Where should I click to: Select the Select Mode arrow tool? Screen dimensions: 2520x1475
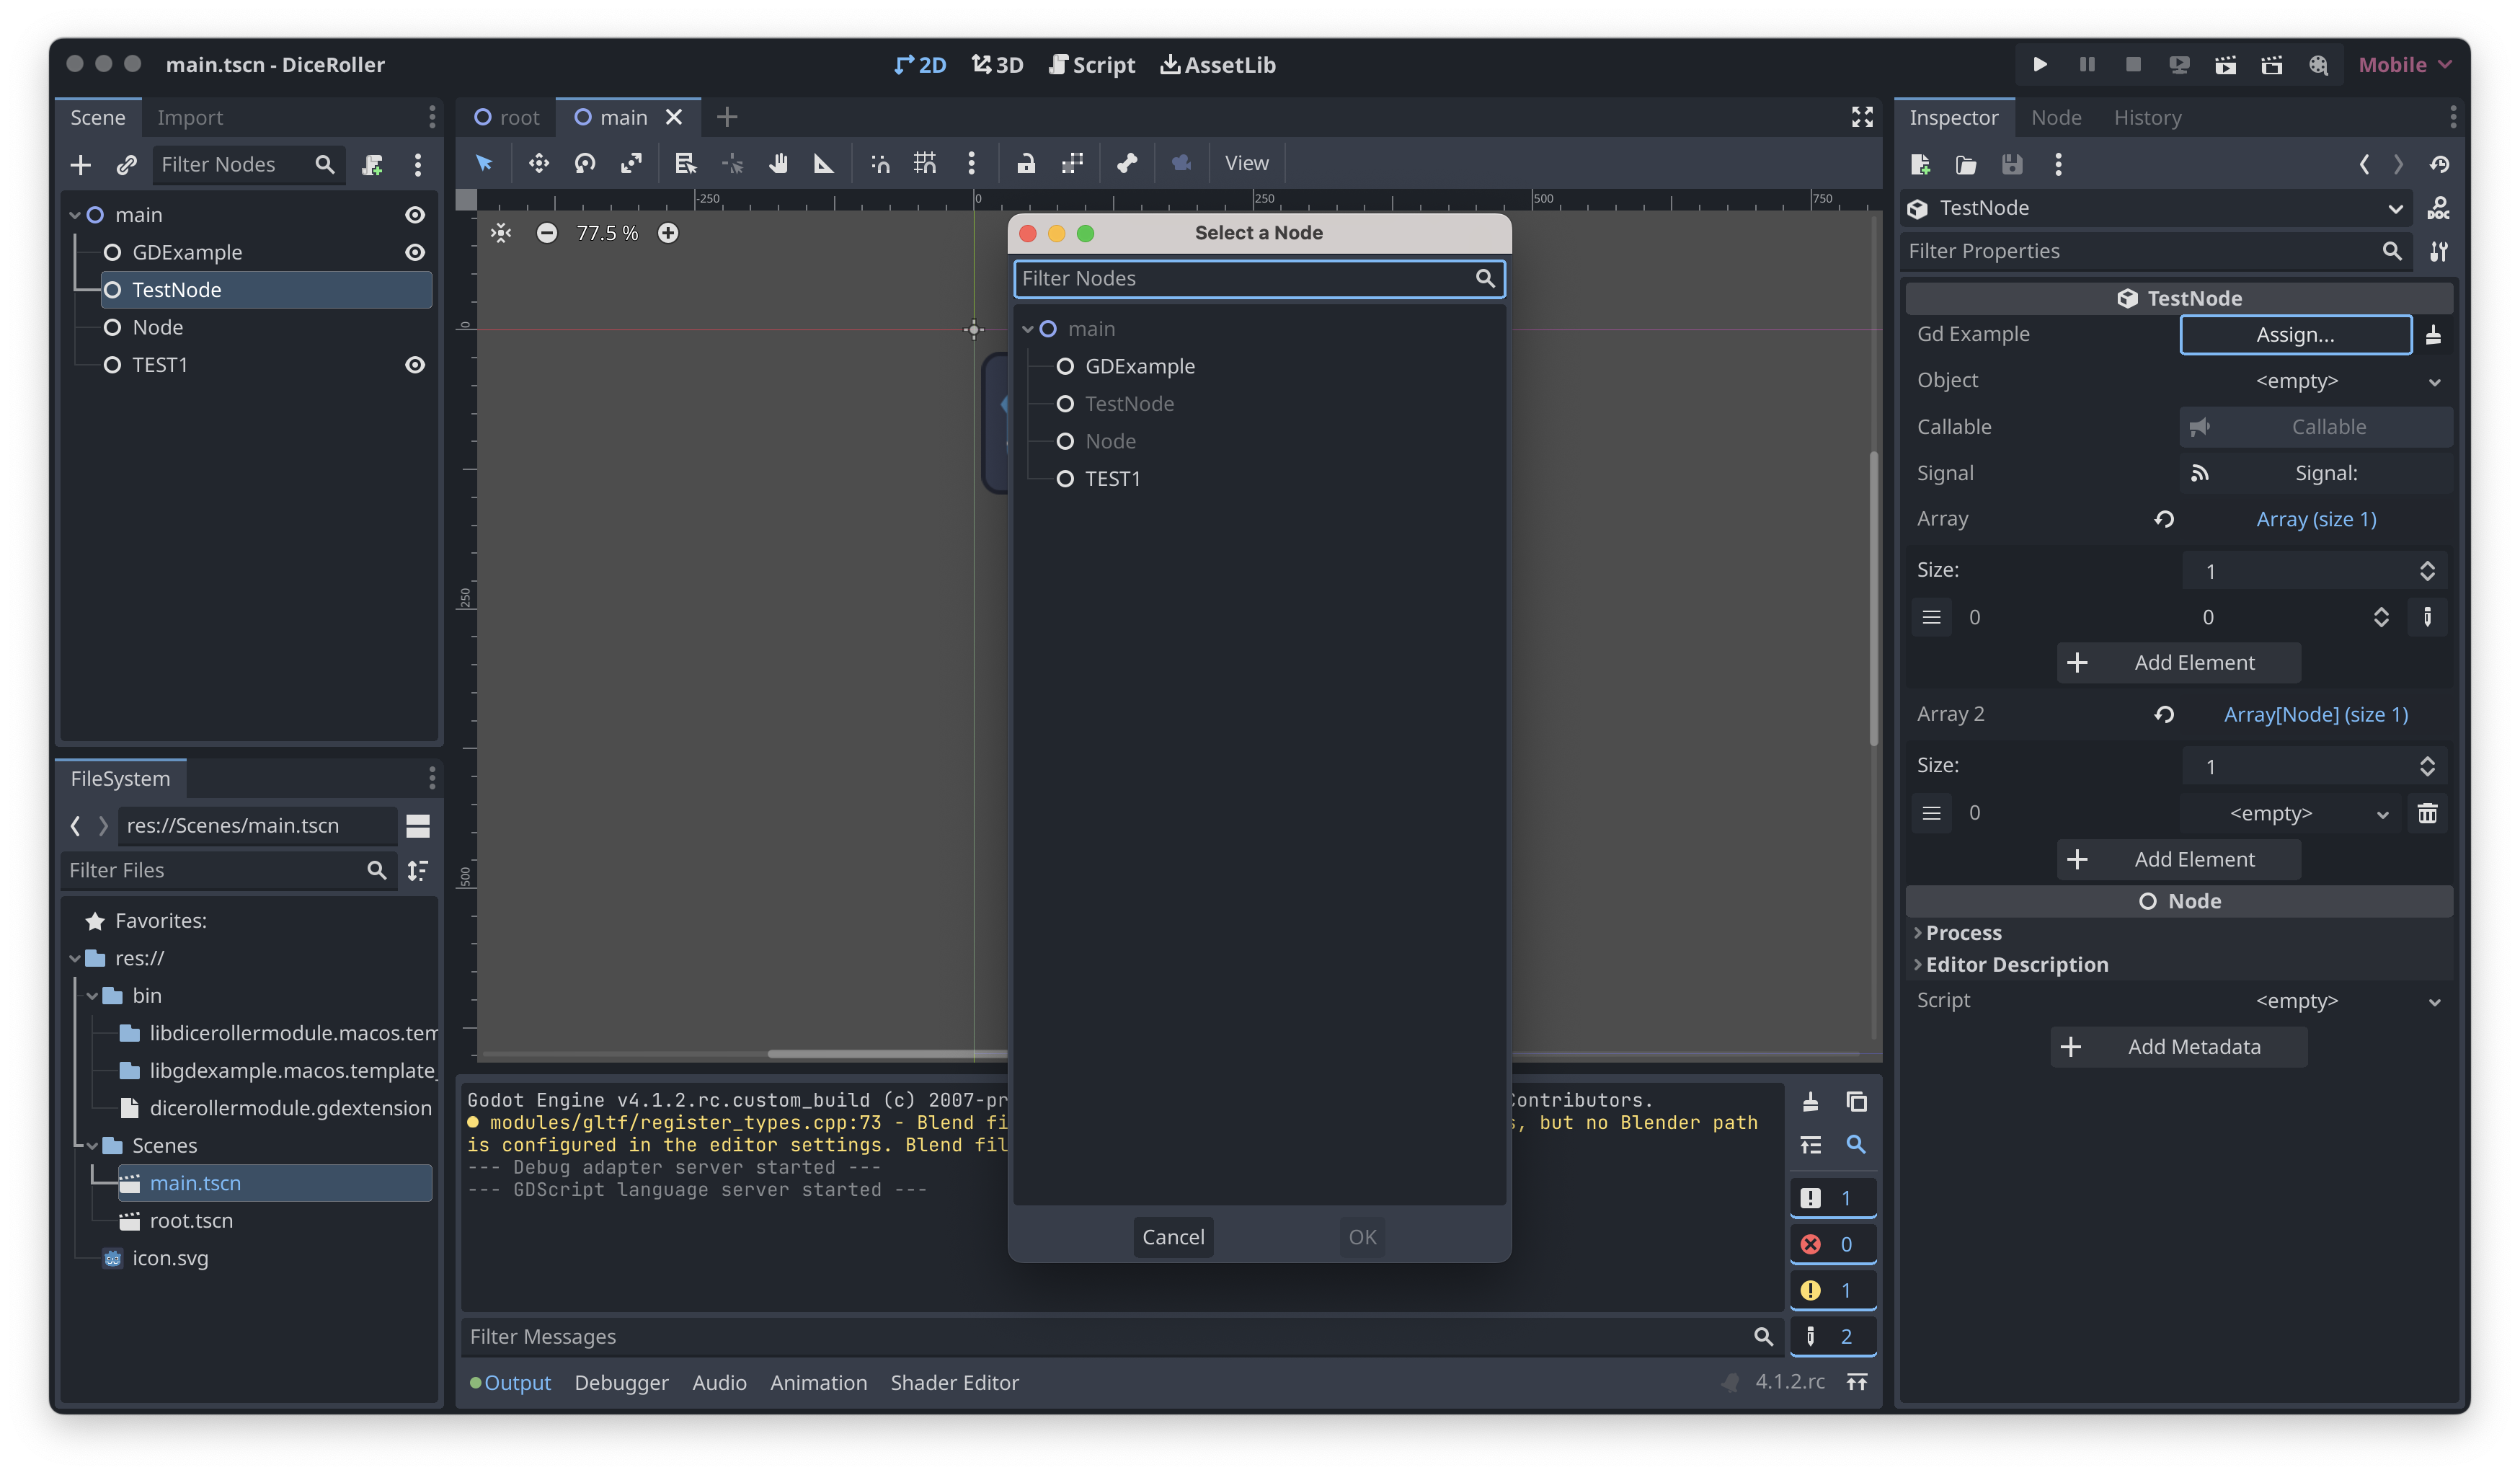pyautogui.click(x=484, y=163)
